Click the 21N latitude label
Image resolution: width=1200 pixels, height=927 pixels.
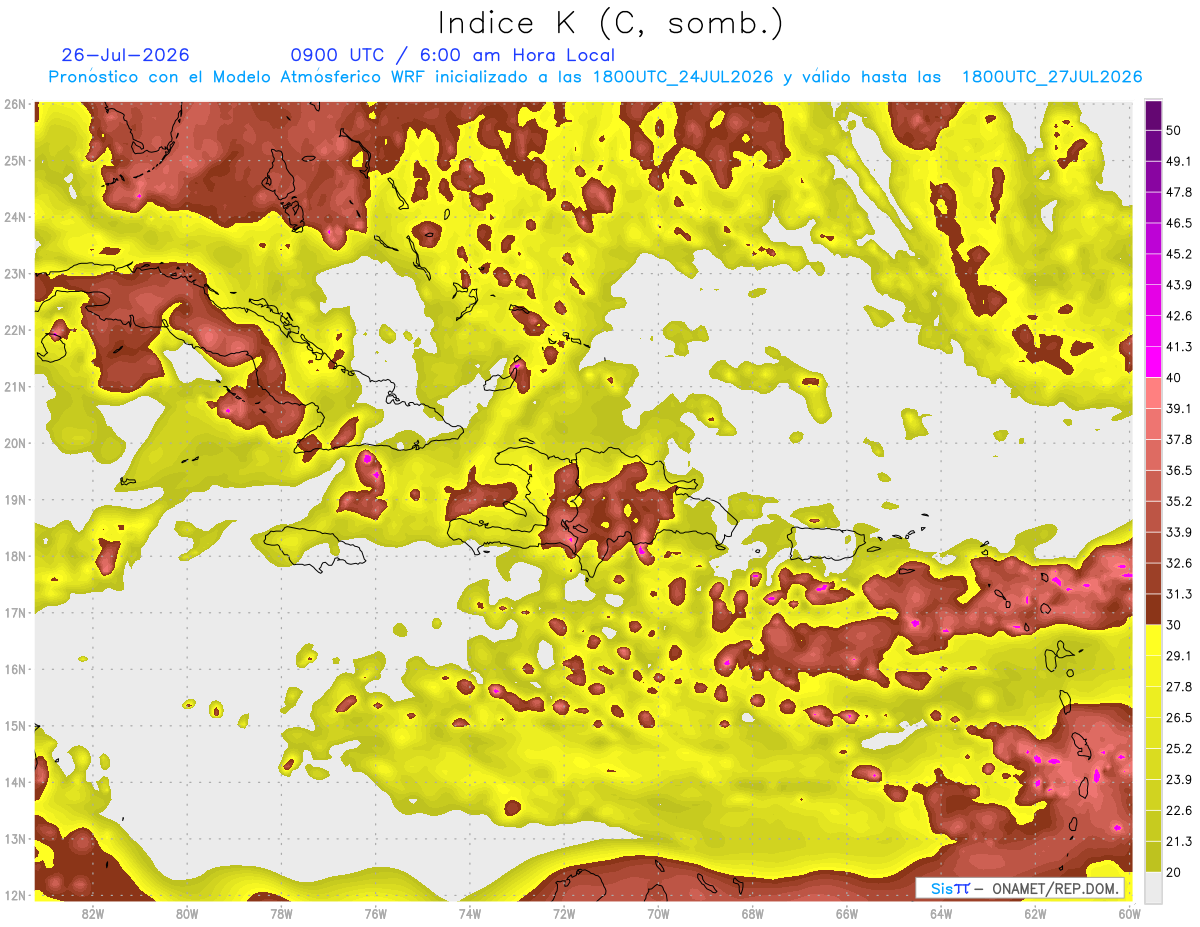[x=15, y=386]
